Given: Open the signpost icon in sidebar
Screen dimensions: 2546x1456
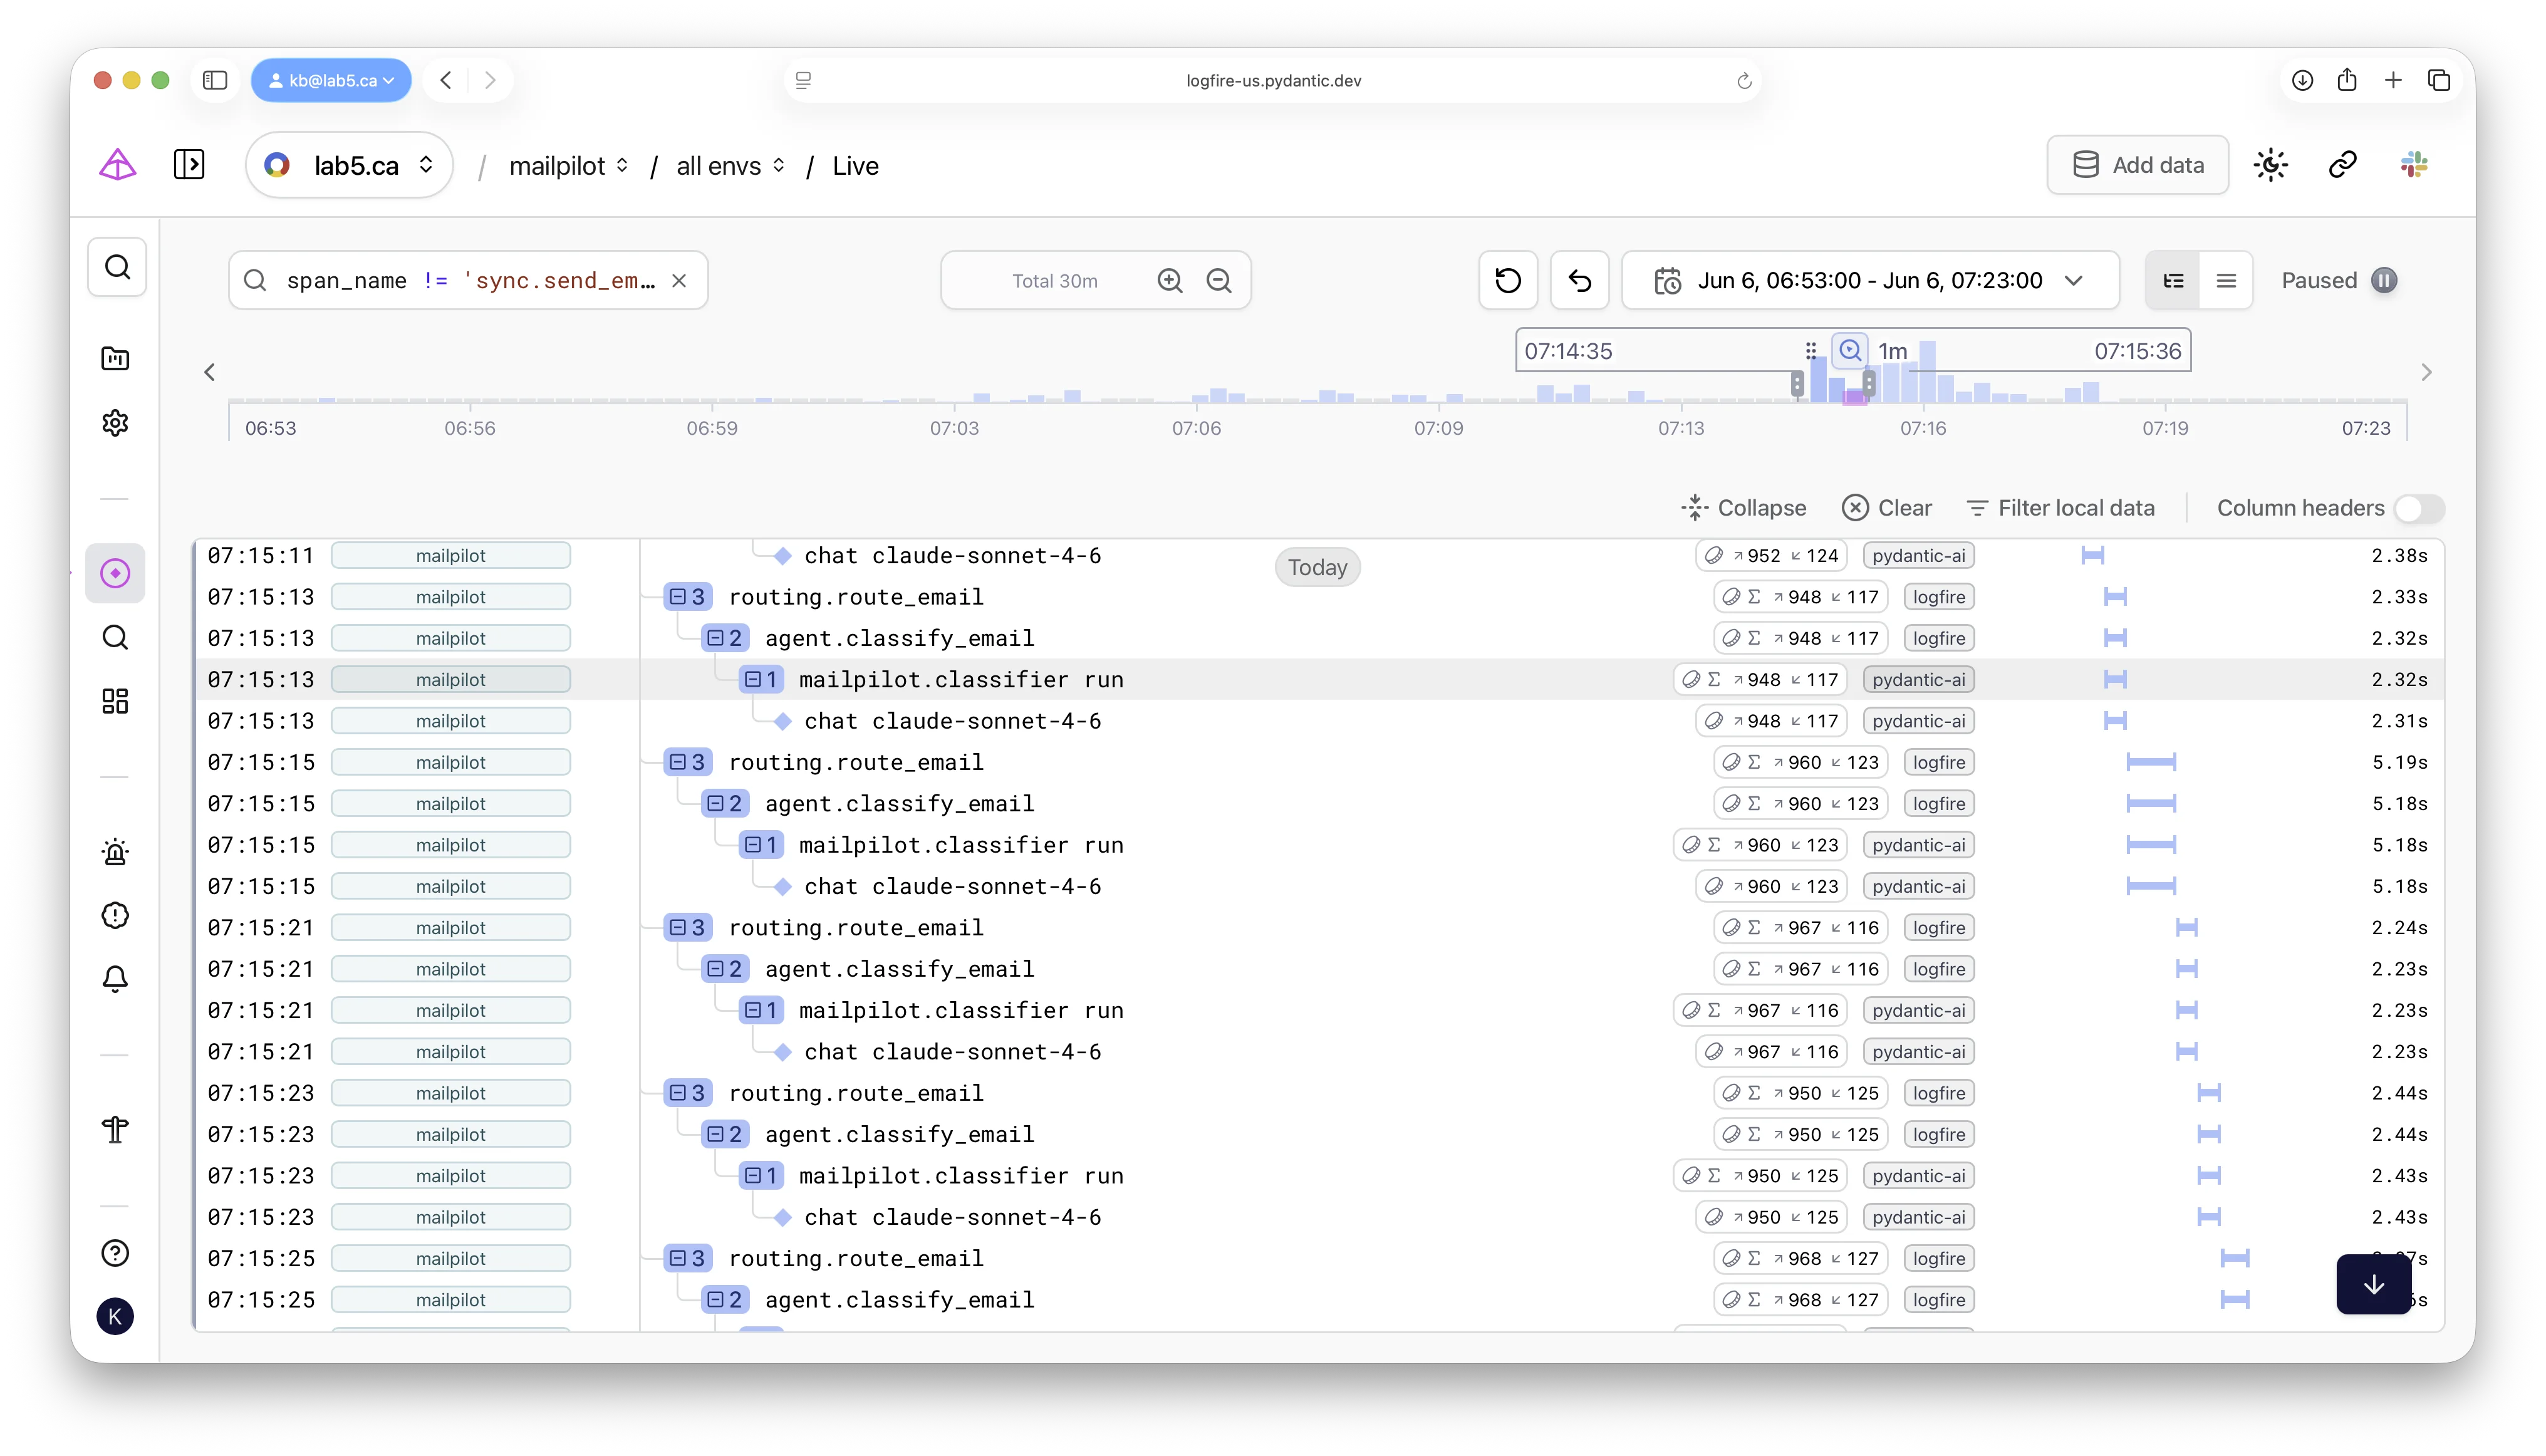Looking at the screenshot, I should coord(115,1130).
